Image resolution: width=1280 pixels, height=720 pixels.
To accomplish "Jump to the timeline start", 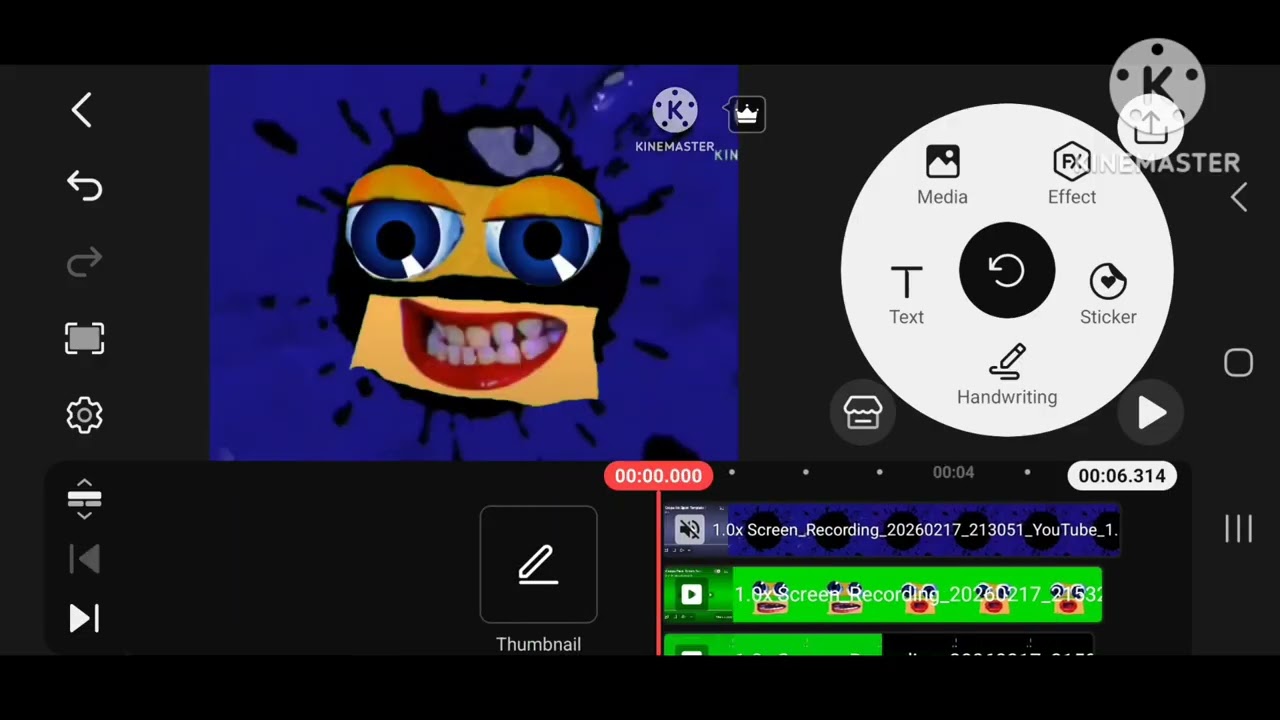I will tap(84, 559).
